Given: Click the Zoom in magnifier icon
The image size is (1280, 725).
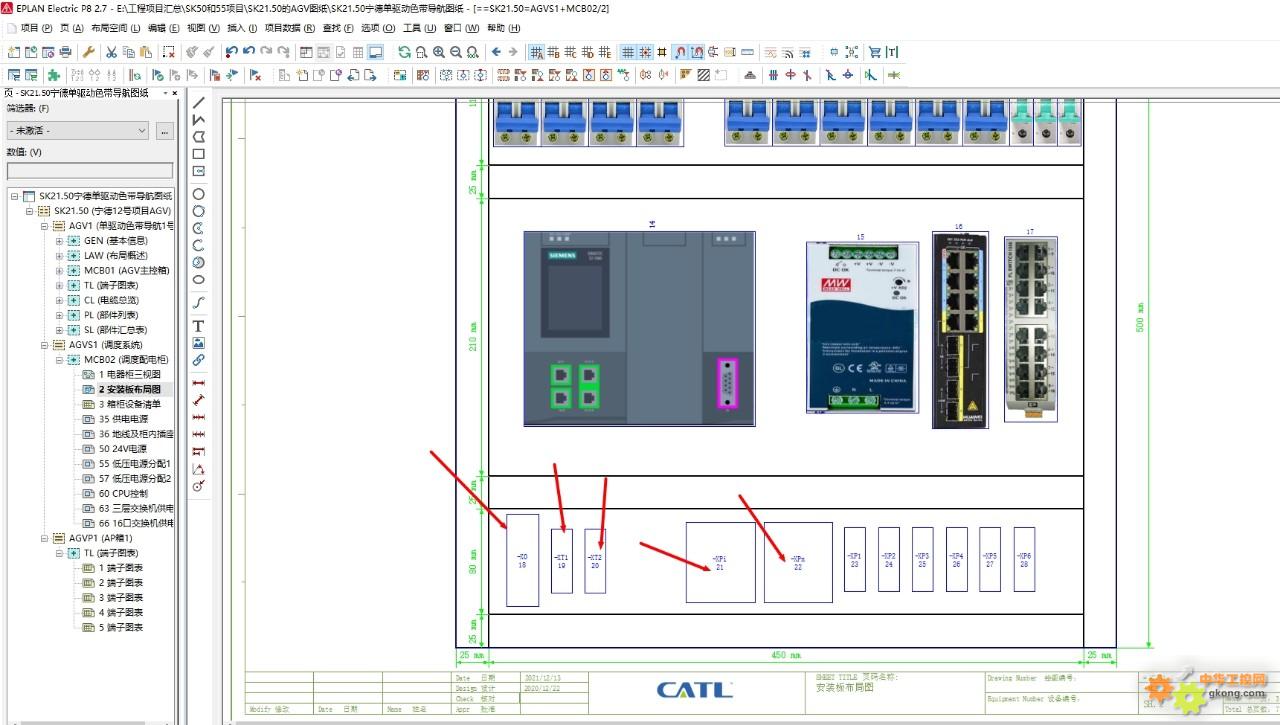Looking at the screenshot, I should tap(439, 52).
